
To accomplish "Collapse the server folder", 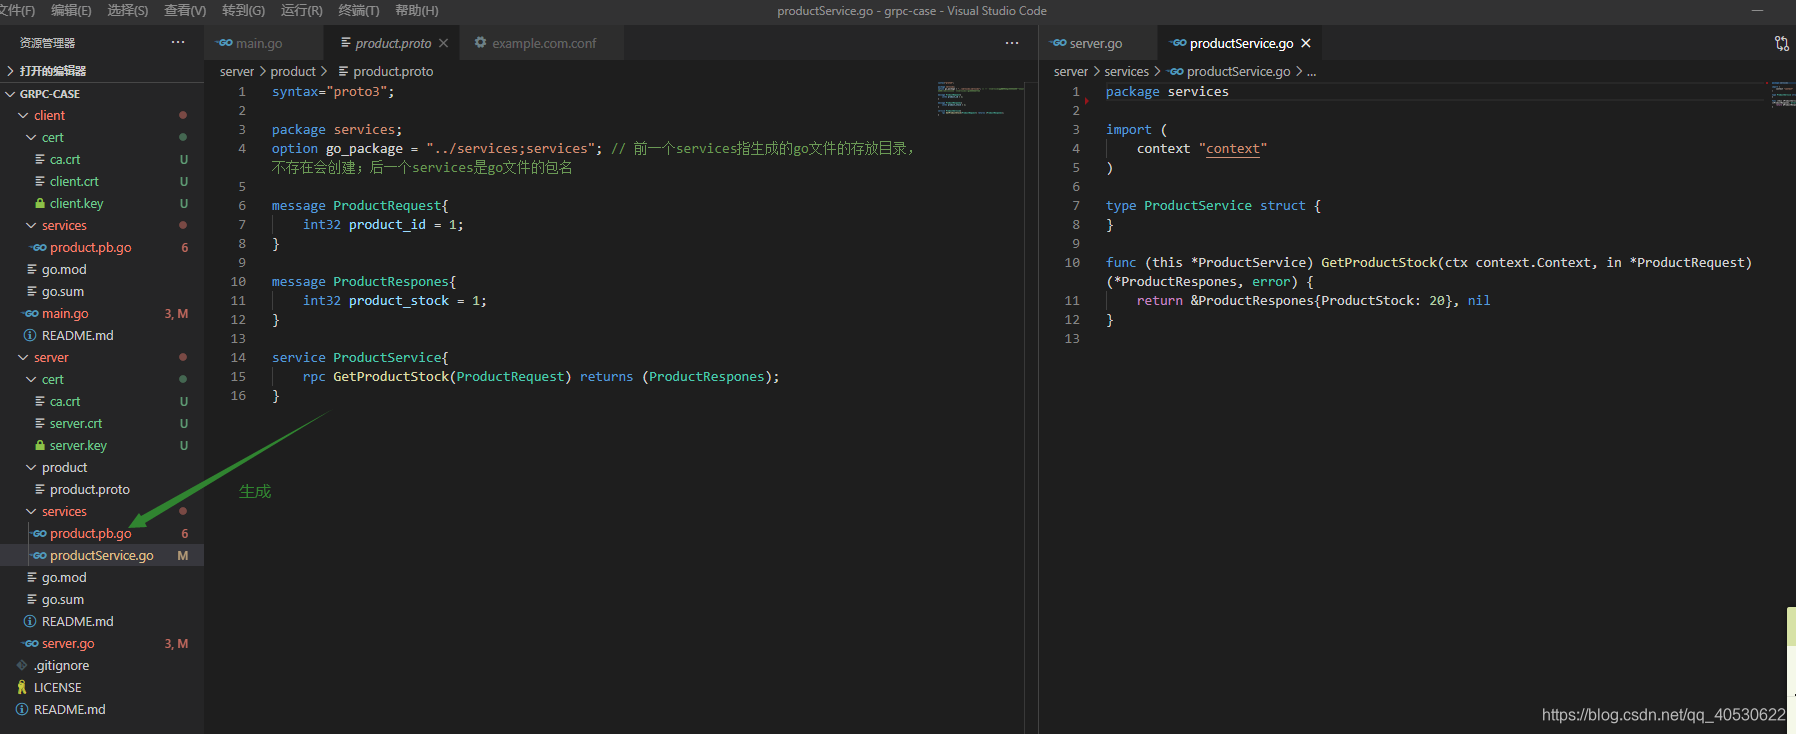I will coord(23,357).
